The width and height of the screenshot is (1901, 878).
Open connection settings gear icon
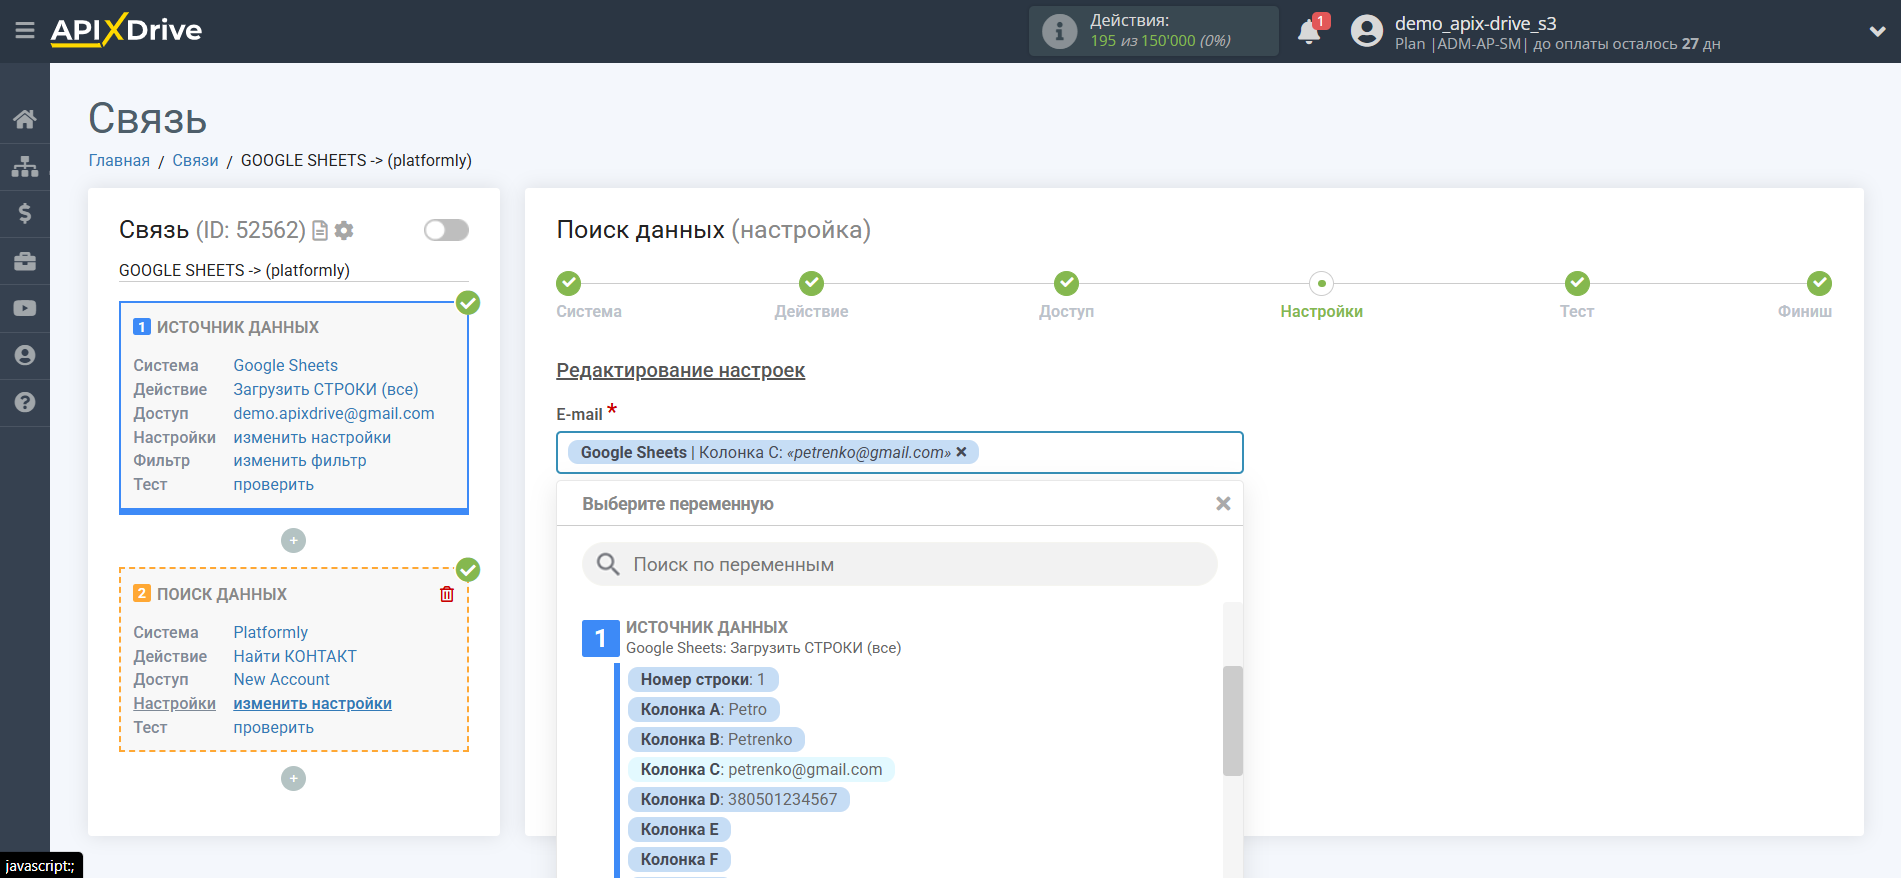pos(344,231)
